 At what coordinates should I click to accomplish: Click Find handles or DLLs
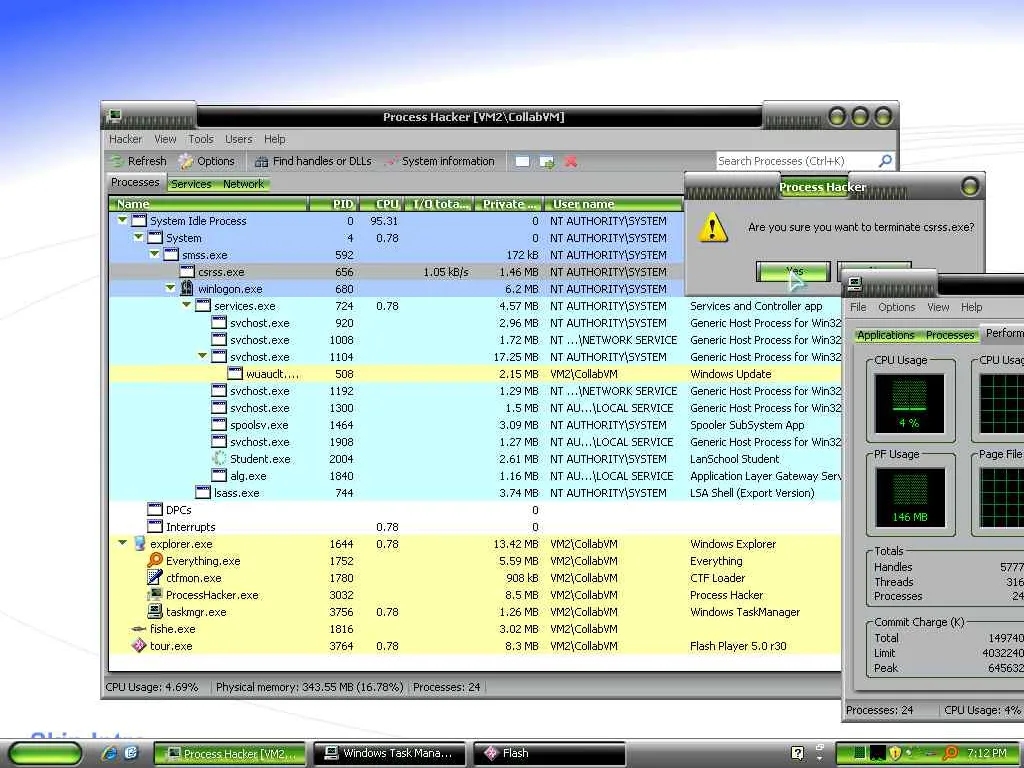(x=313, y=161)
